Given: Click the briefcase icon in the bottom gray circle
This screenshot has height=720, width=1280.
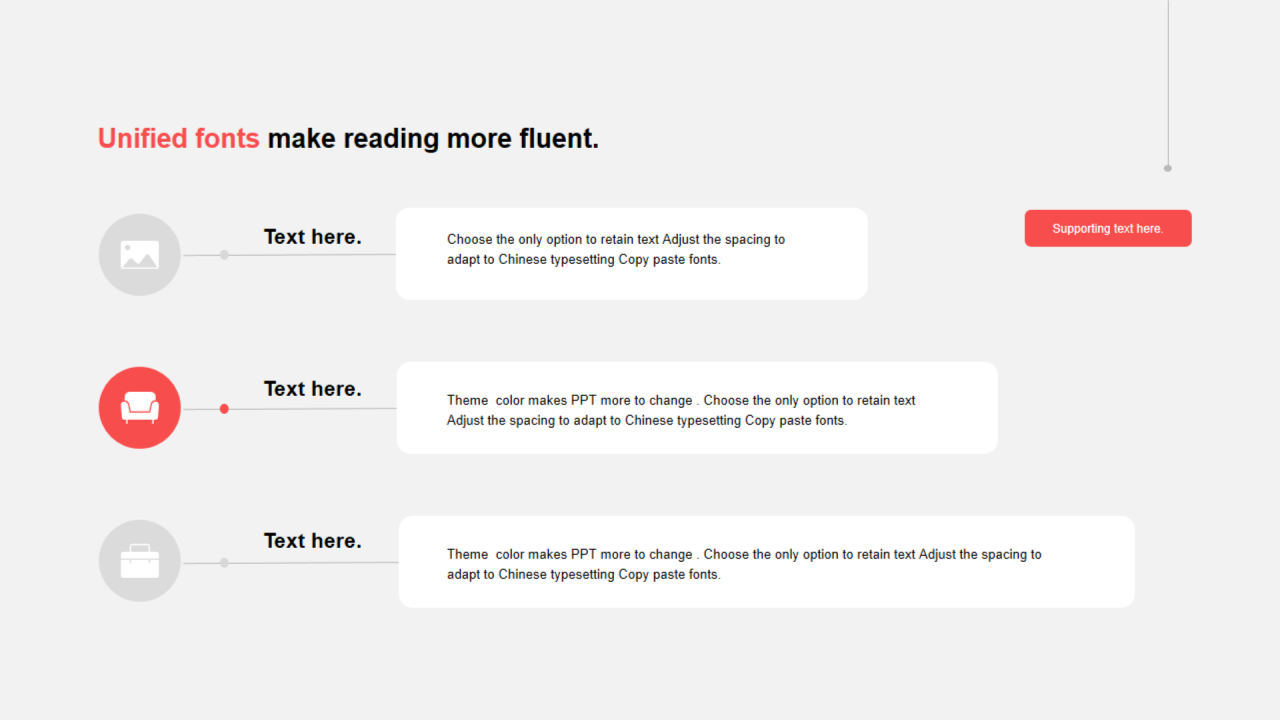Looking at the screenshot, I should (x=140, y=561).
